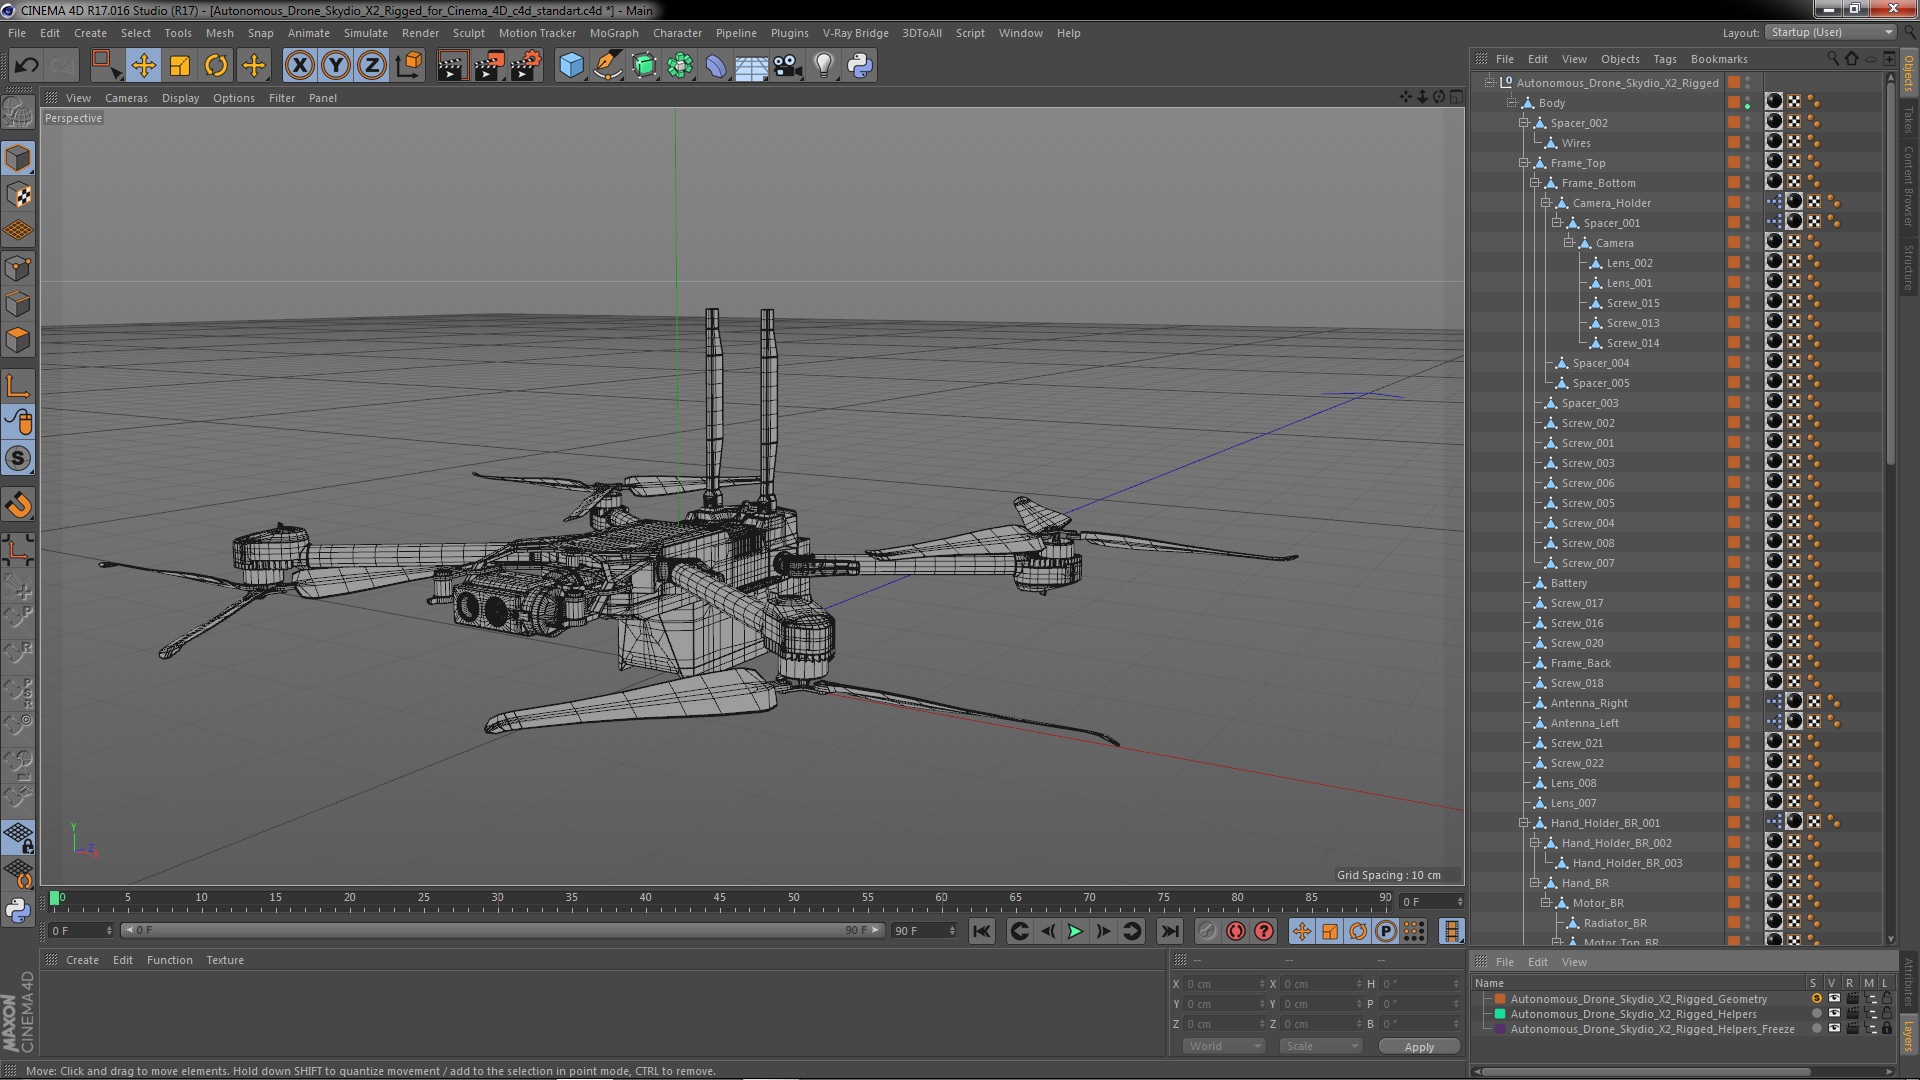Screen dimensions: 1920x1080
Task: Toggle Y axis lock button
Action: coord(336,66)
